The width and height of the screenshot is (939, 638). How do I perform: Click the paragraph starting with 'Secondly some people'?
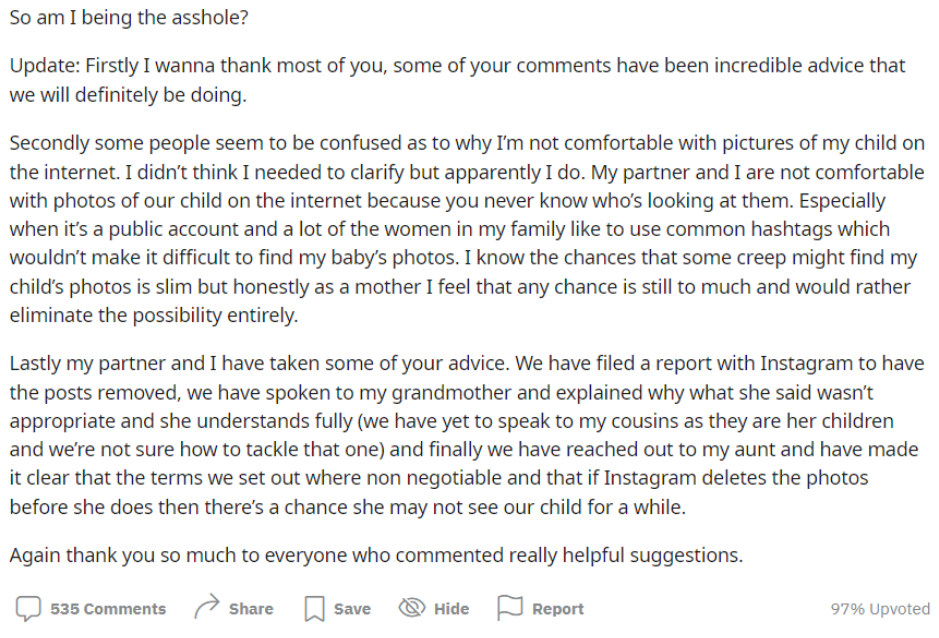coord(467,229)
